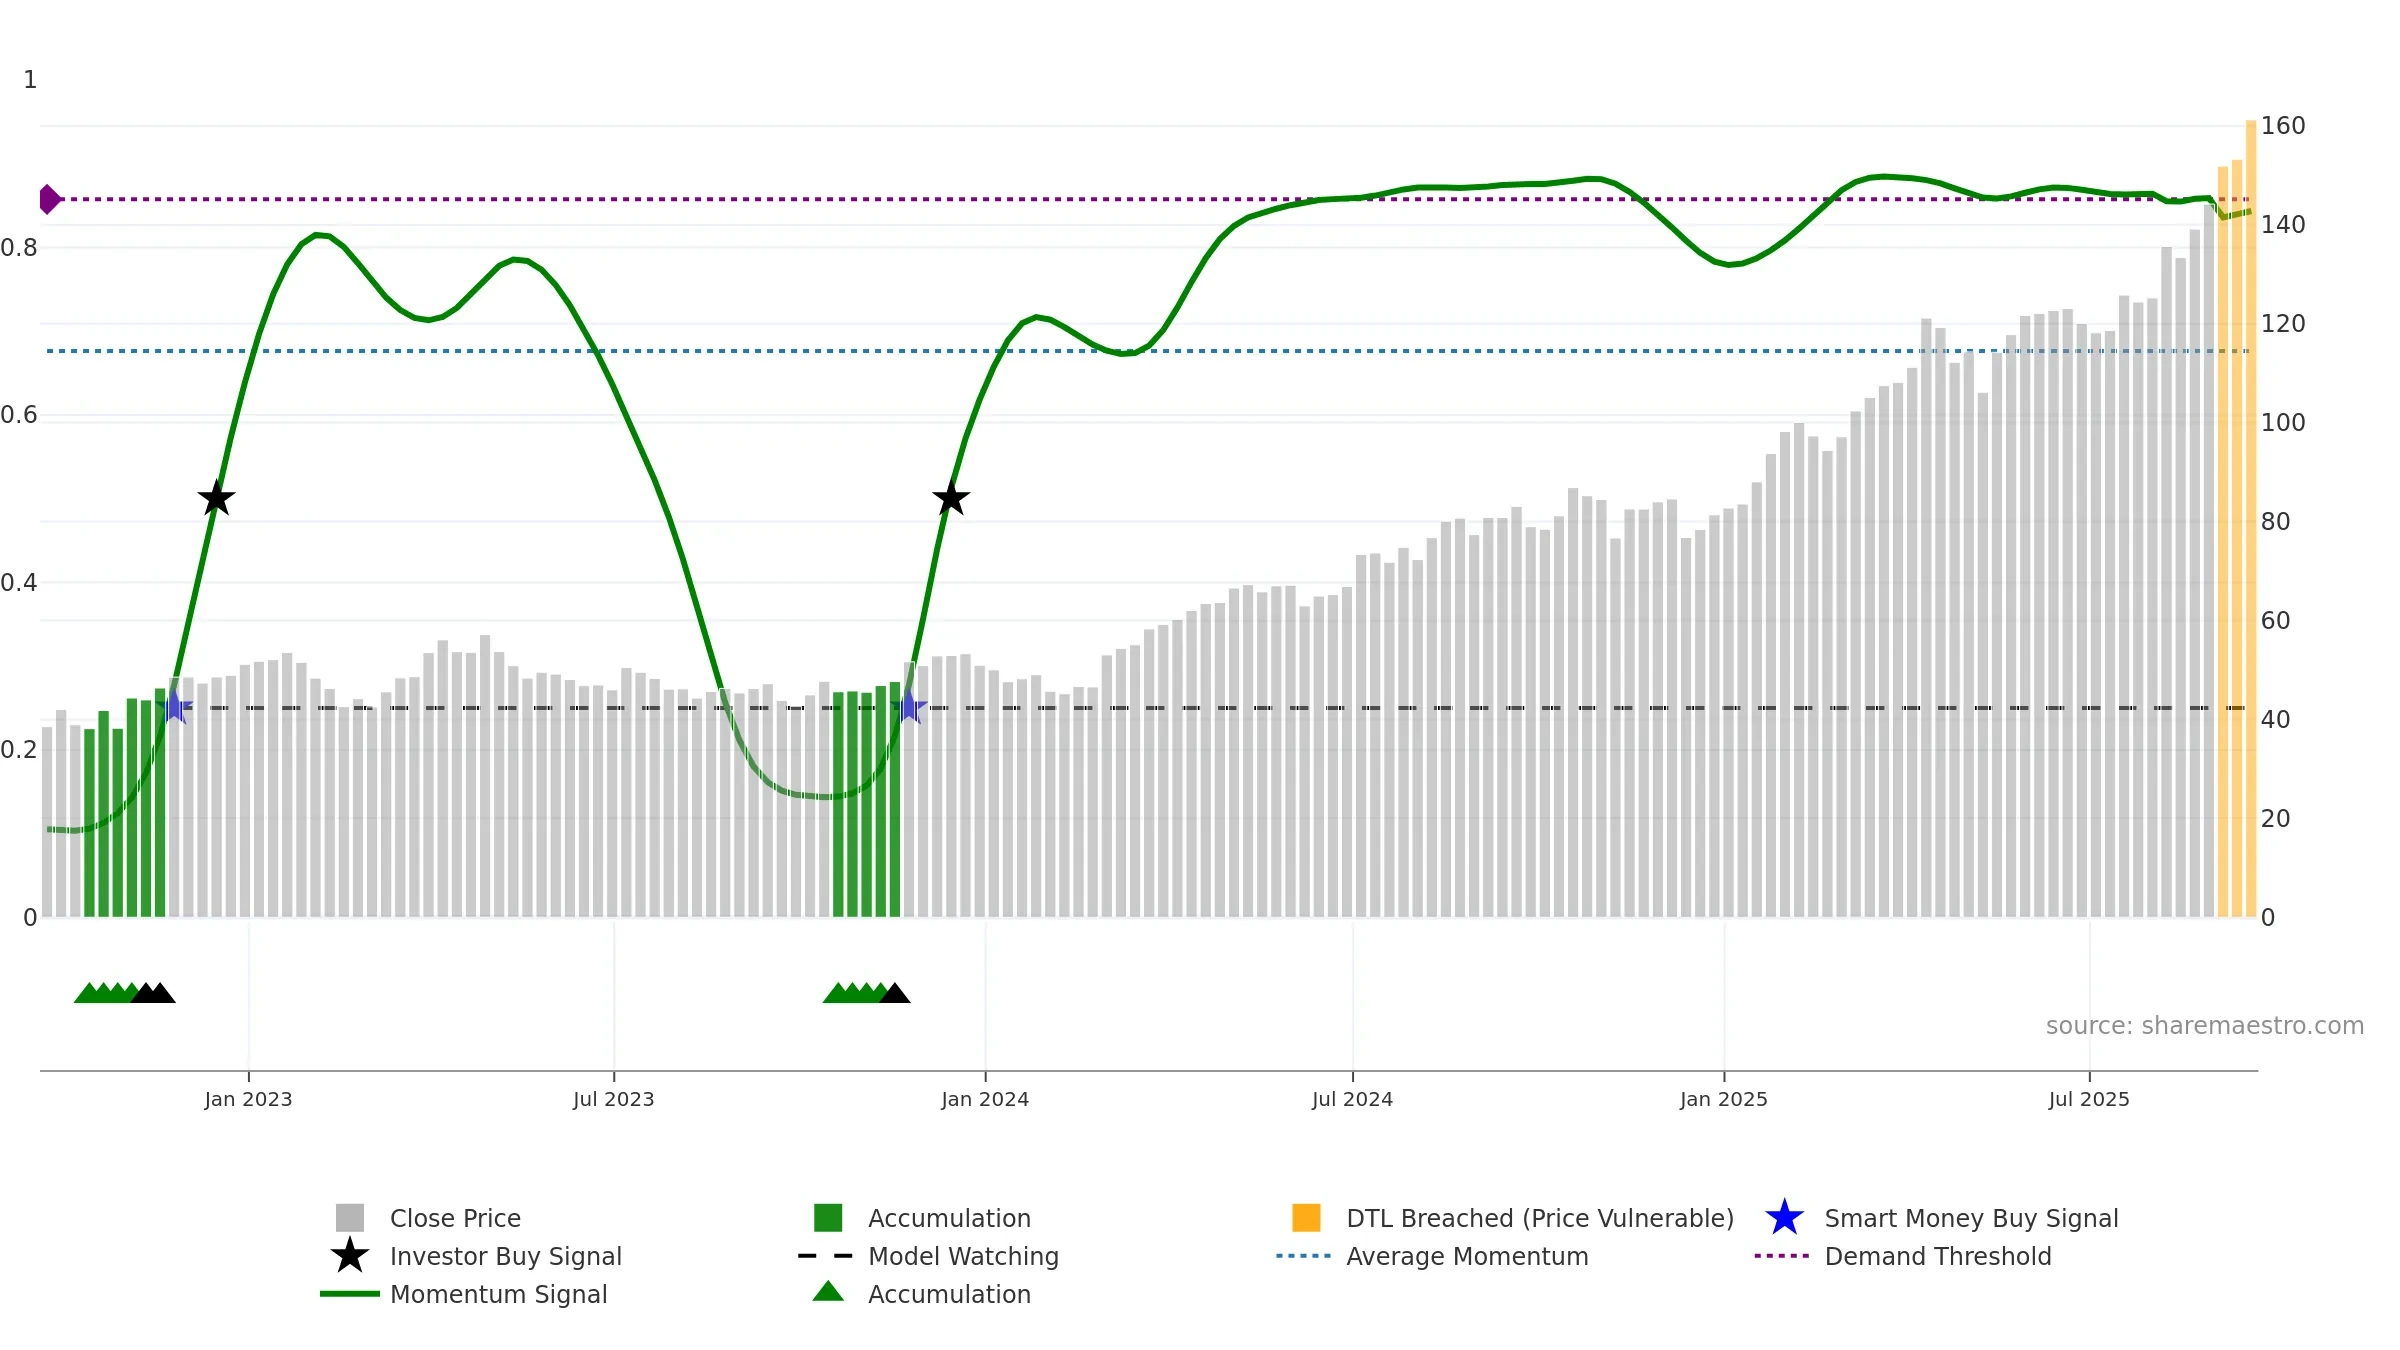This screenshot has height=1350, width=2400.
Task: Select the blue Smart Money star before Jan 2024
Action: pos(909,706)
